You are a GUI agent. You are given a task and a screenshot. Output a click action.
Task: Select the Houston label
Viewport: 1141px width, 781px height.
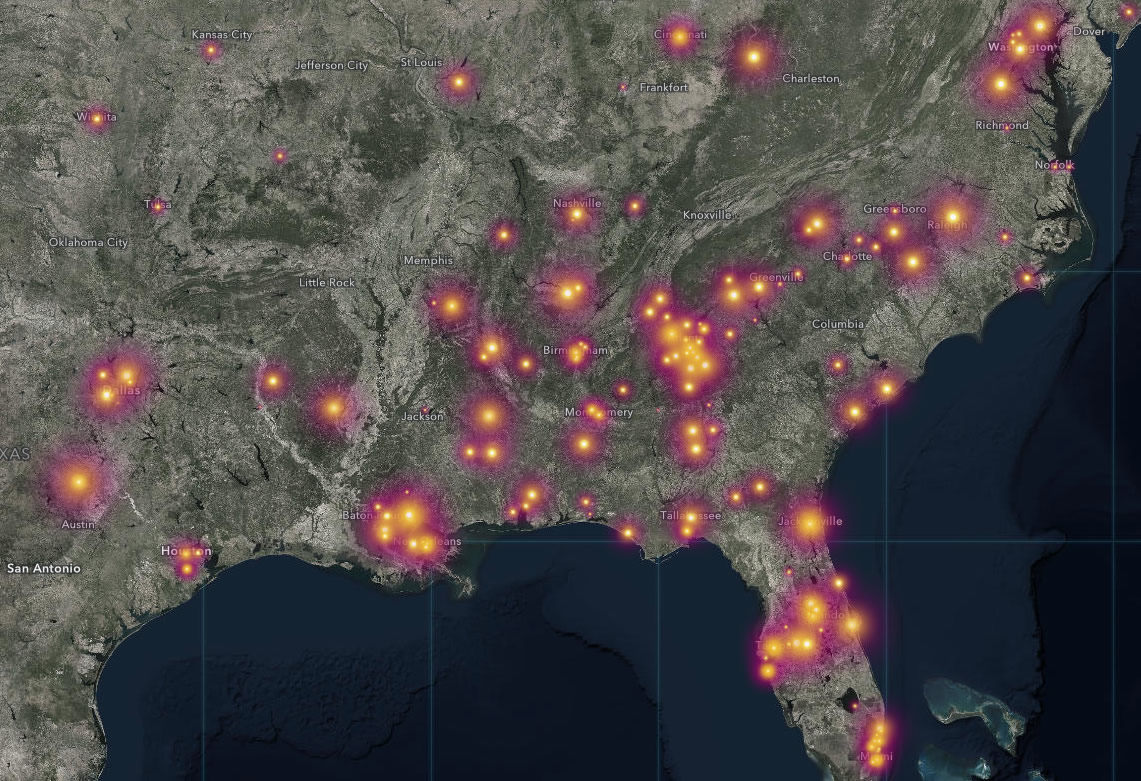pyautogui.click(x=186, y=552)
